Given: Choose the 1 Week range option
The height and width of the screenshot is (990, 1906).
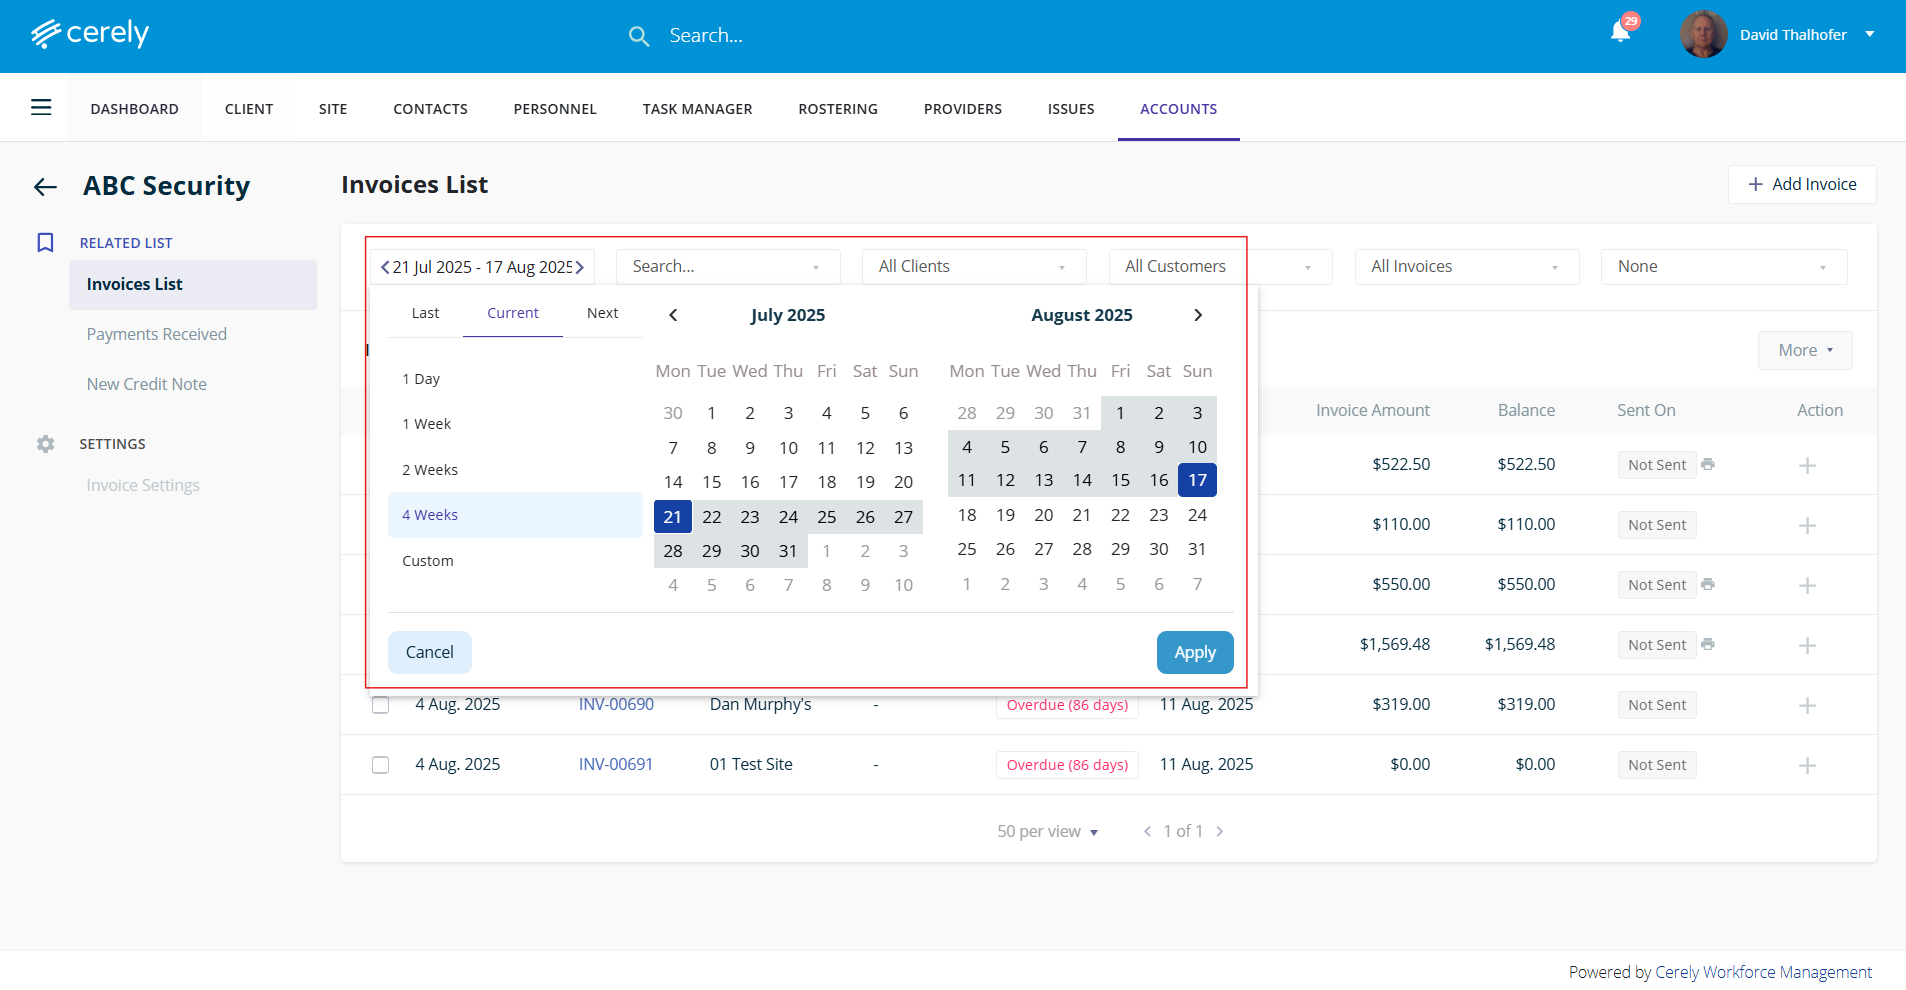Looking at the screenshot, I should pos(515,424).
